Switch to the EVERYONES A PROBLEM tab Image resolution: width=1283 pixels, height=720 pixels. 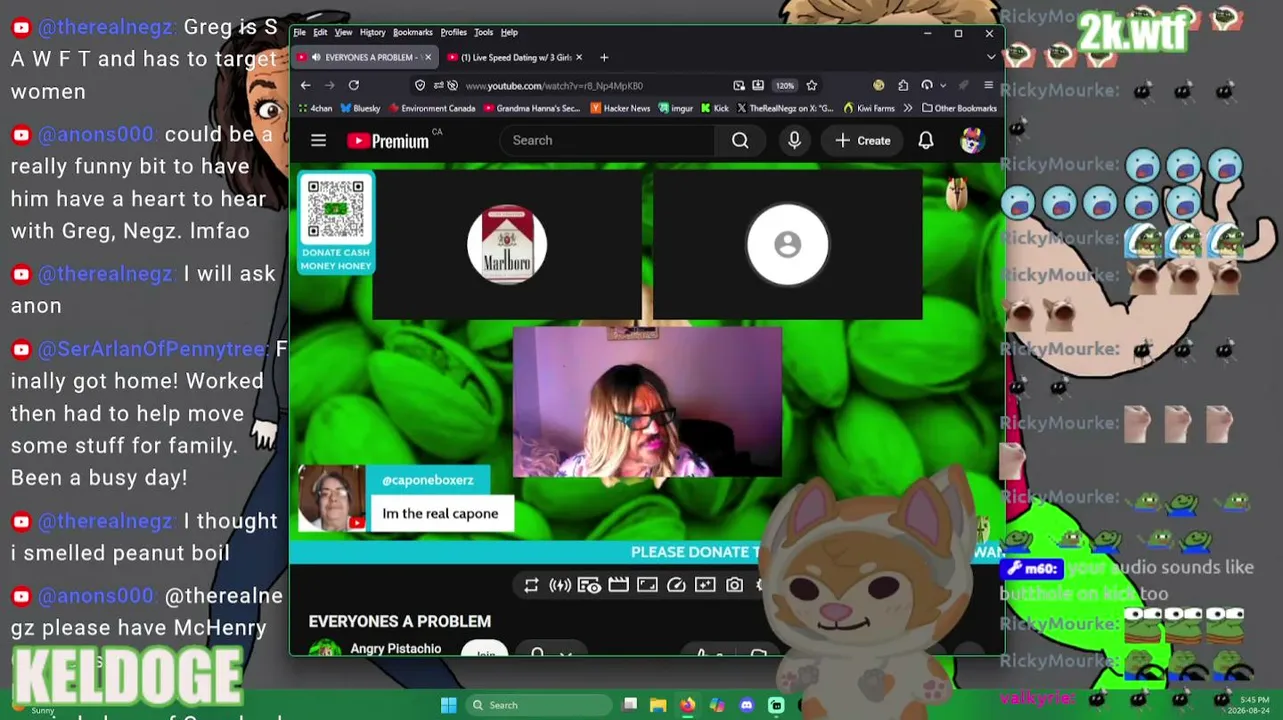[365, 57]
